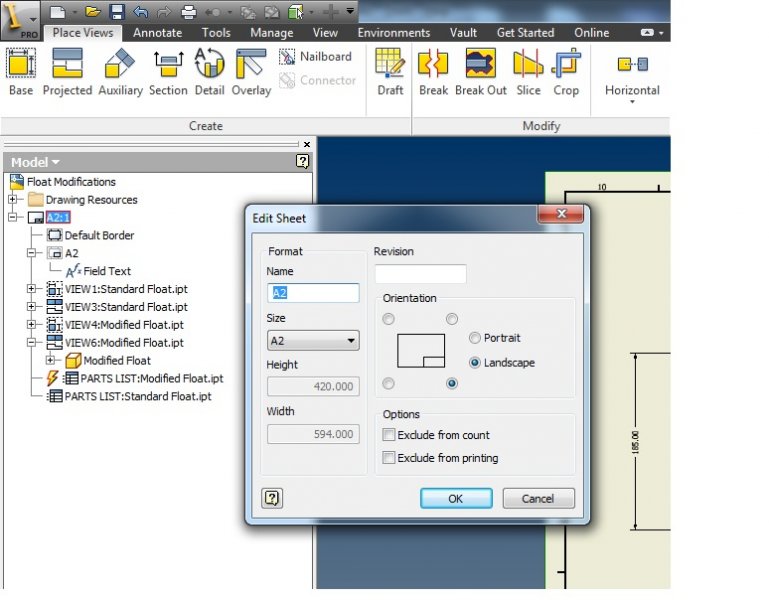The height and width of the screenshot is (600, 769).
Task: Select the Base view tool
Action: [21, 72]
